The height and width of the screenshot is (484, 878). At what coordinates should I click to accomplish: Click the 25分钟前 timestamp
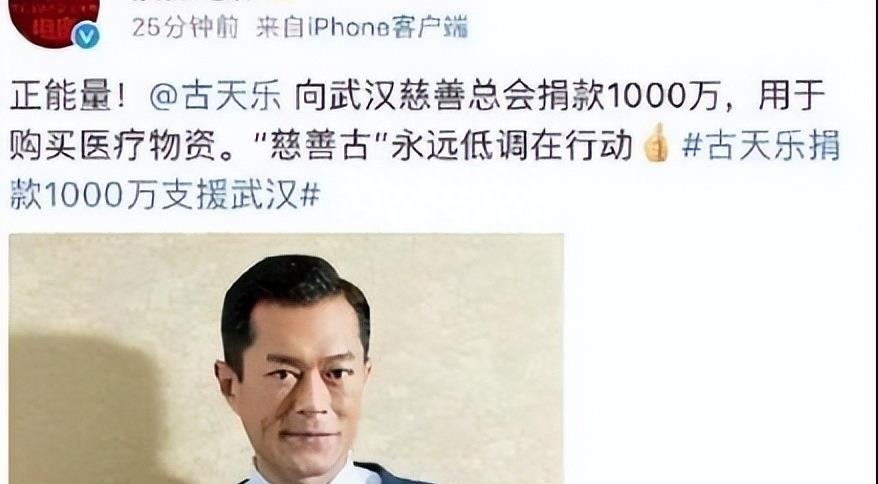click(x=185, y=27)
